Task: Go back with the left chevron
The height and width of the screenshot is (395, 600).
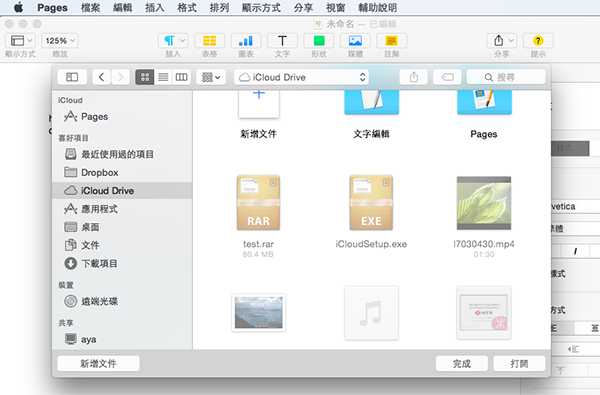Action: (x=102, y=77)
